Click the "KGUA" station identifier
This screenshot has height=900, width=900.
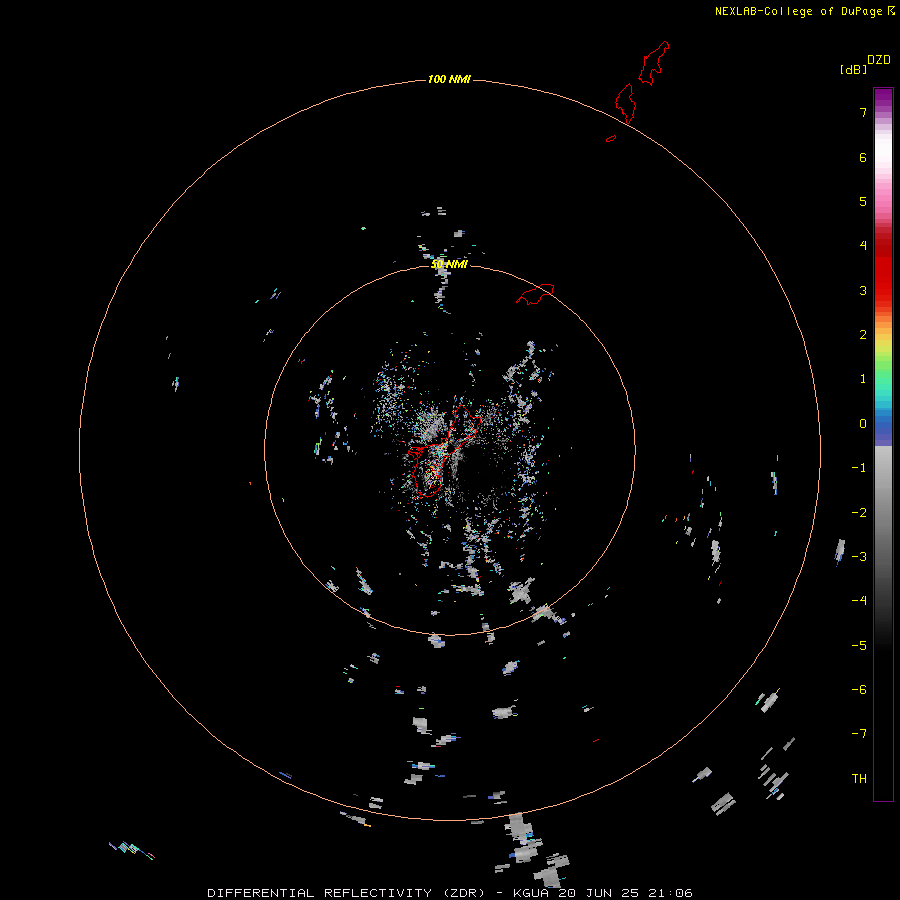[531, 893]
